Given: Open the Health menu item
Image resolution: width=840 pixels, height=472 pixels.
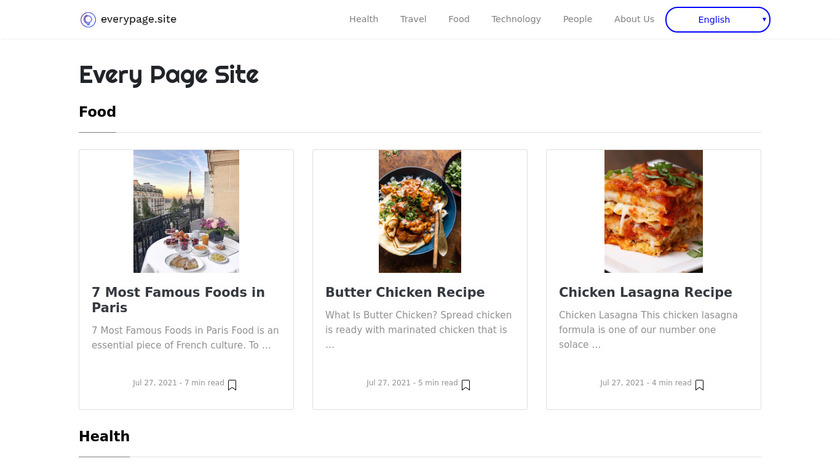Looking at the screenshot, I should point(363,19).
